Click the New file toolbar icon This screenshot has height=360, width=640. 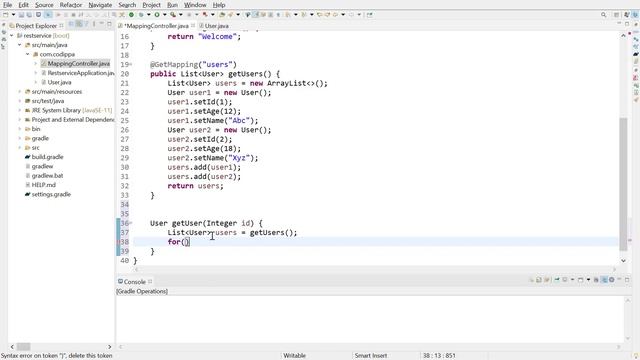pyautogui.click(x=6, y=15)
